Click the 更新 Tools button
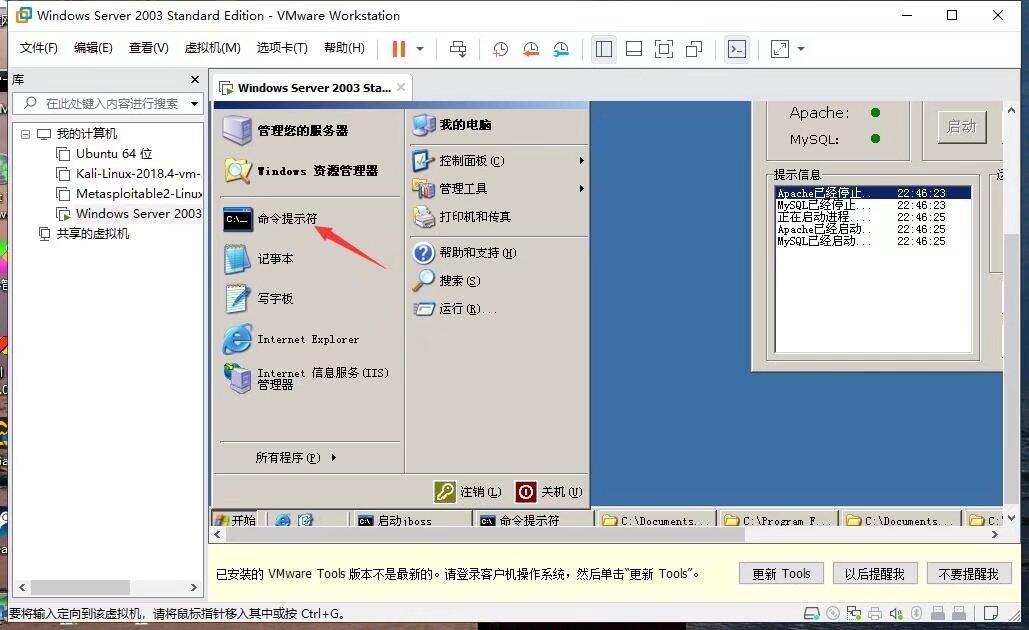1029x630 pixels. [781, 574]
